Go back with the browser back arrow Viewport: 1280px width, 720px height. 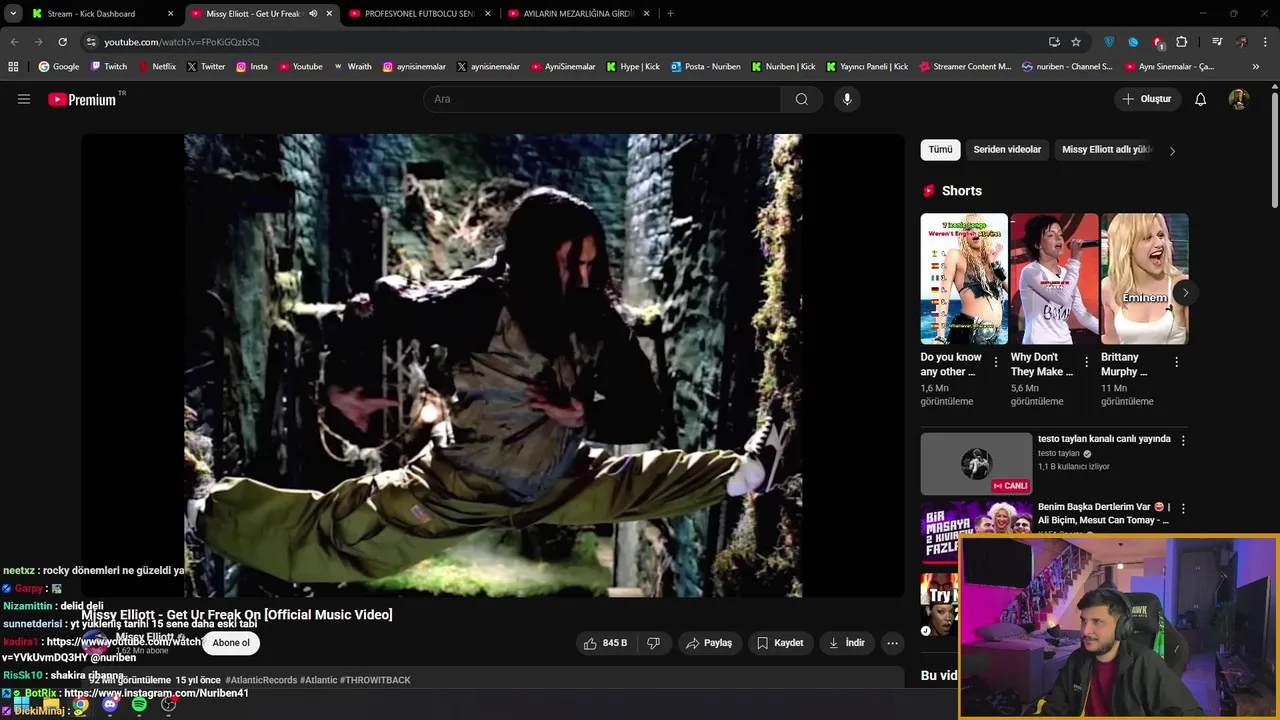point(14,42)
